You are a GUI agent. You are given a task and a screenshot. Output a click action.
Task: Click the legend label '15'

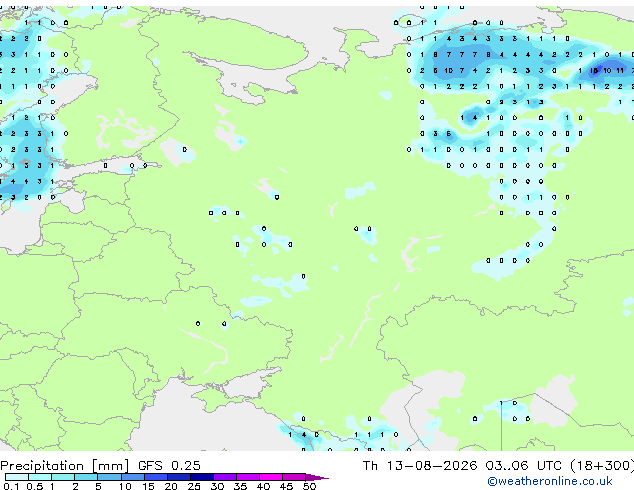(x=148, y=486)
